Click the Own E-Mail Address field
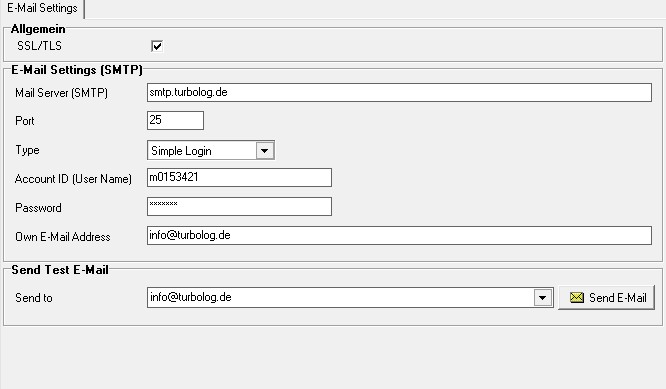The width and height of the screenshot is (666, 389). pyautogui.click(x=399, y=235)
